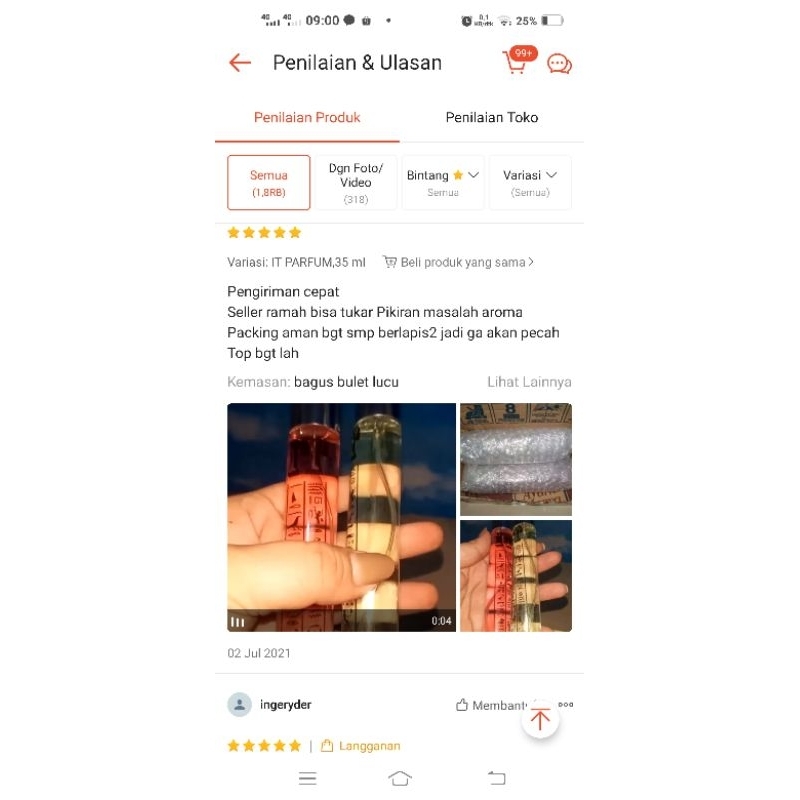The image size is (800, 800).
Task: Open ingeryder's profile avatar
Action: 239,705
